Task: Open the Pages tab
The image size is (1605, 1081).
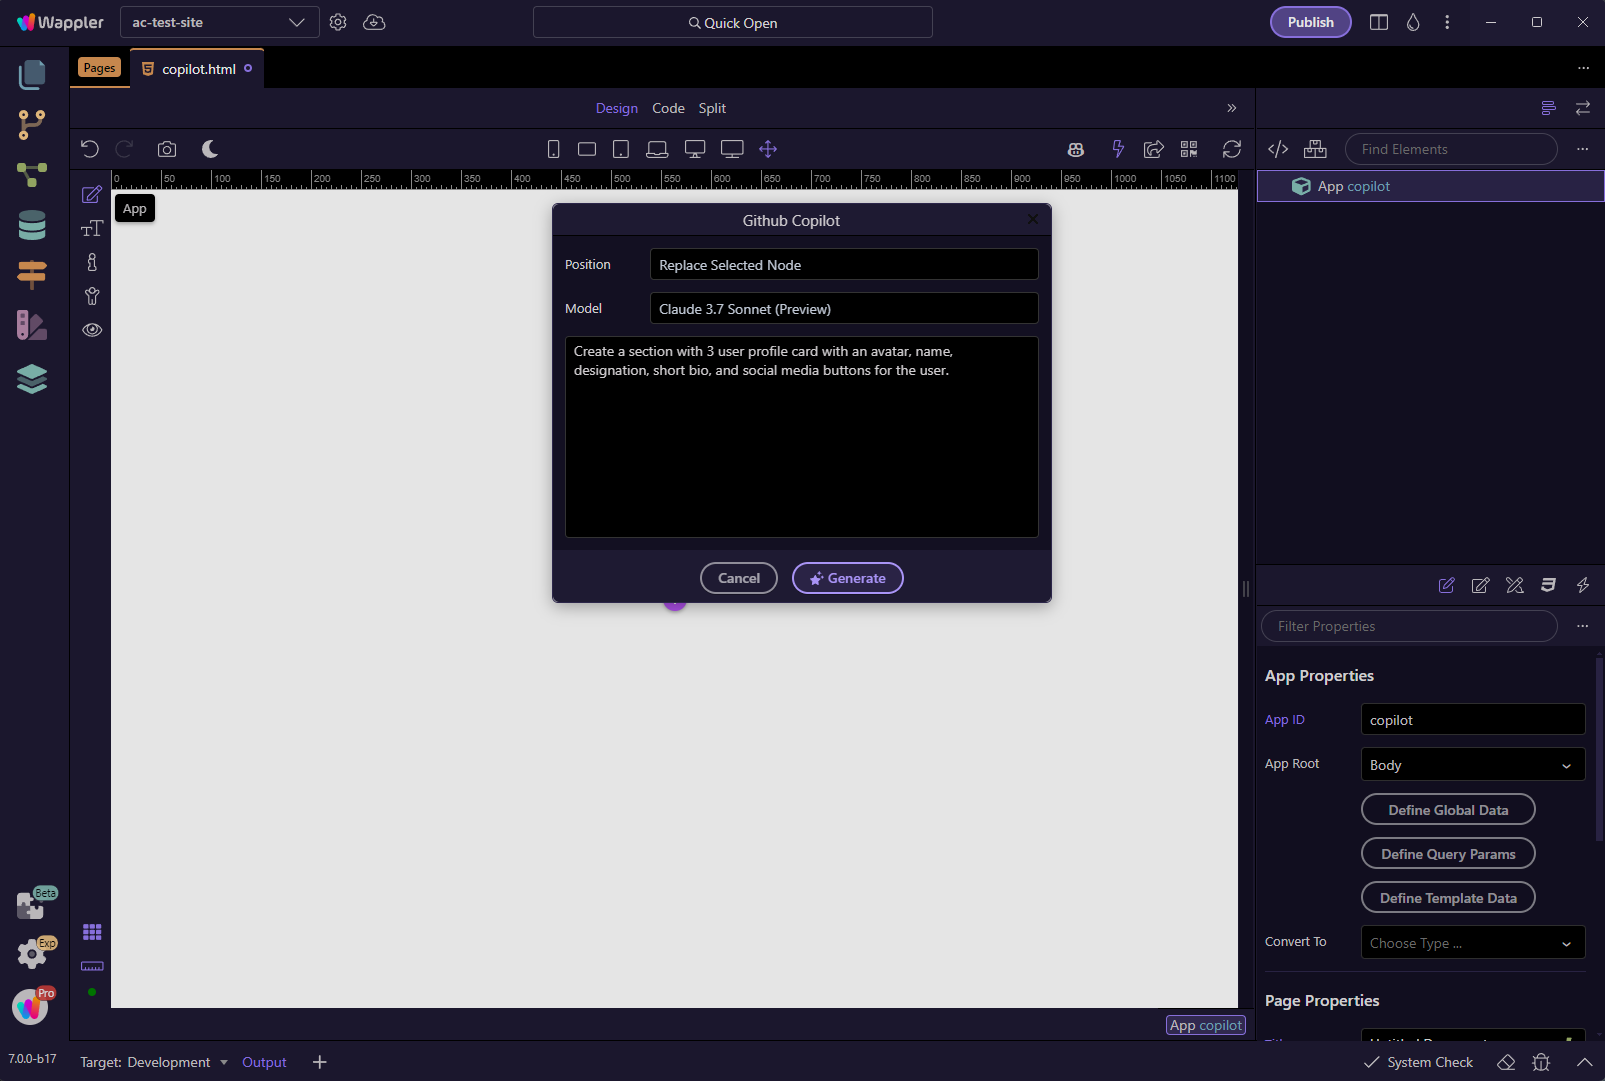Action: click(99, 68)
